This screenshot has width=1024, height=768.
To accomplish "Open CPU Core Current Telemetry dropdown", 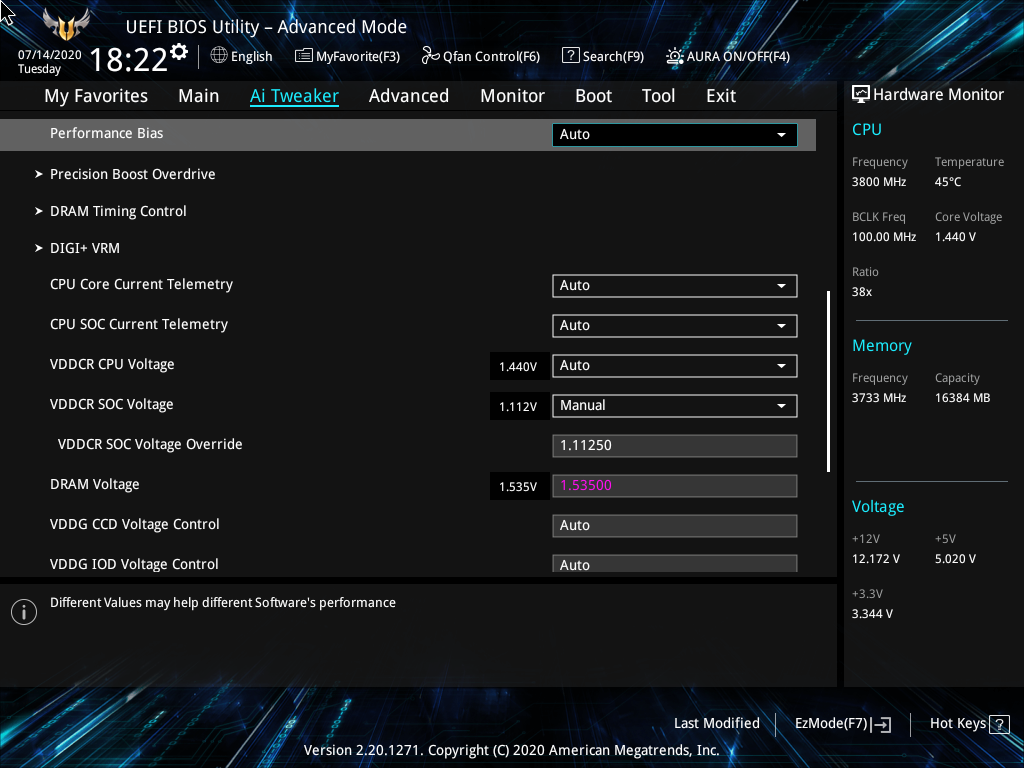I will coord(675,286).
